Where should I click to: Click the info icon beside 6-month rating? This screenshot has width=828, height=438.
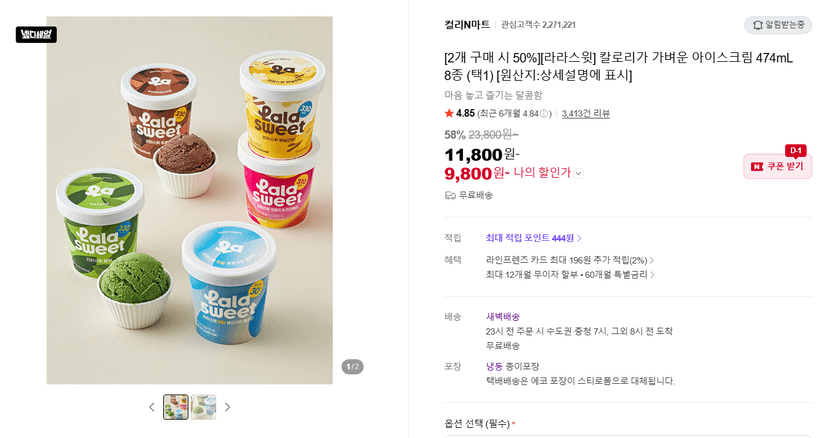pos(543,114)
